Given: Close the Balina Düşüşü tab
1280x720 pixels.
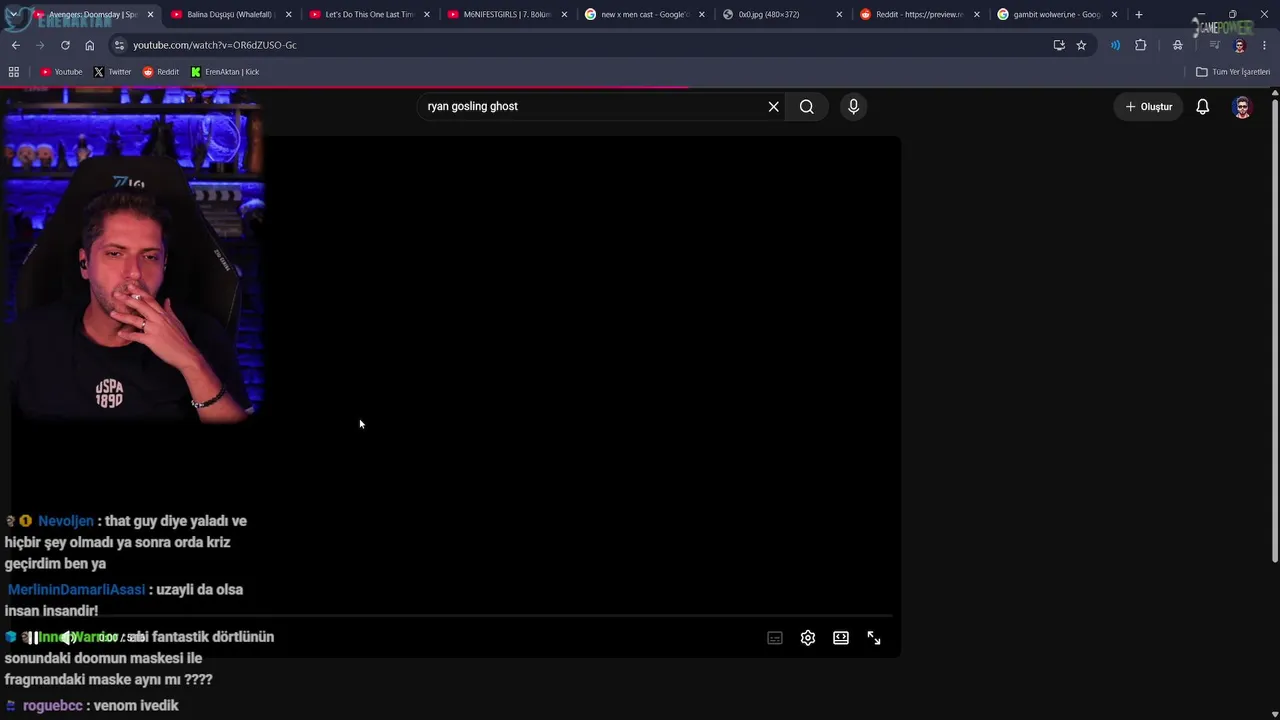Looking at the screenshot, I should pyautogui.click(x=289, y=15).
